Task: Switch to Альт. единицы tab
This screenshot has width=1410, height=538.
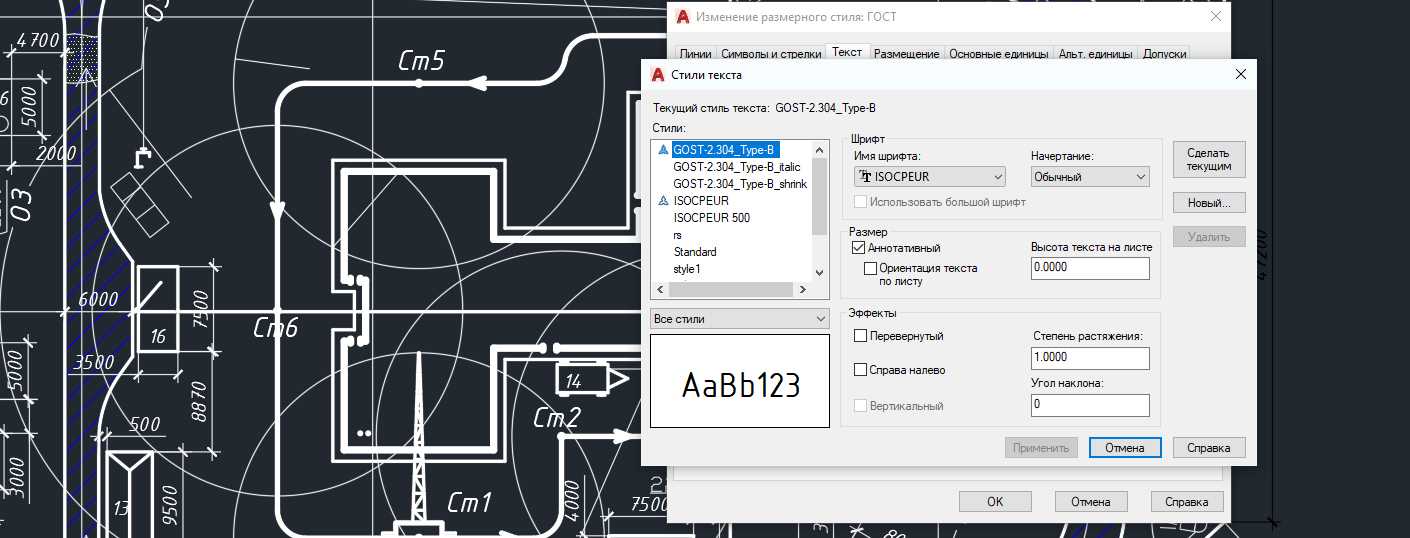Action: click(x=1096, y=54)
